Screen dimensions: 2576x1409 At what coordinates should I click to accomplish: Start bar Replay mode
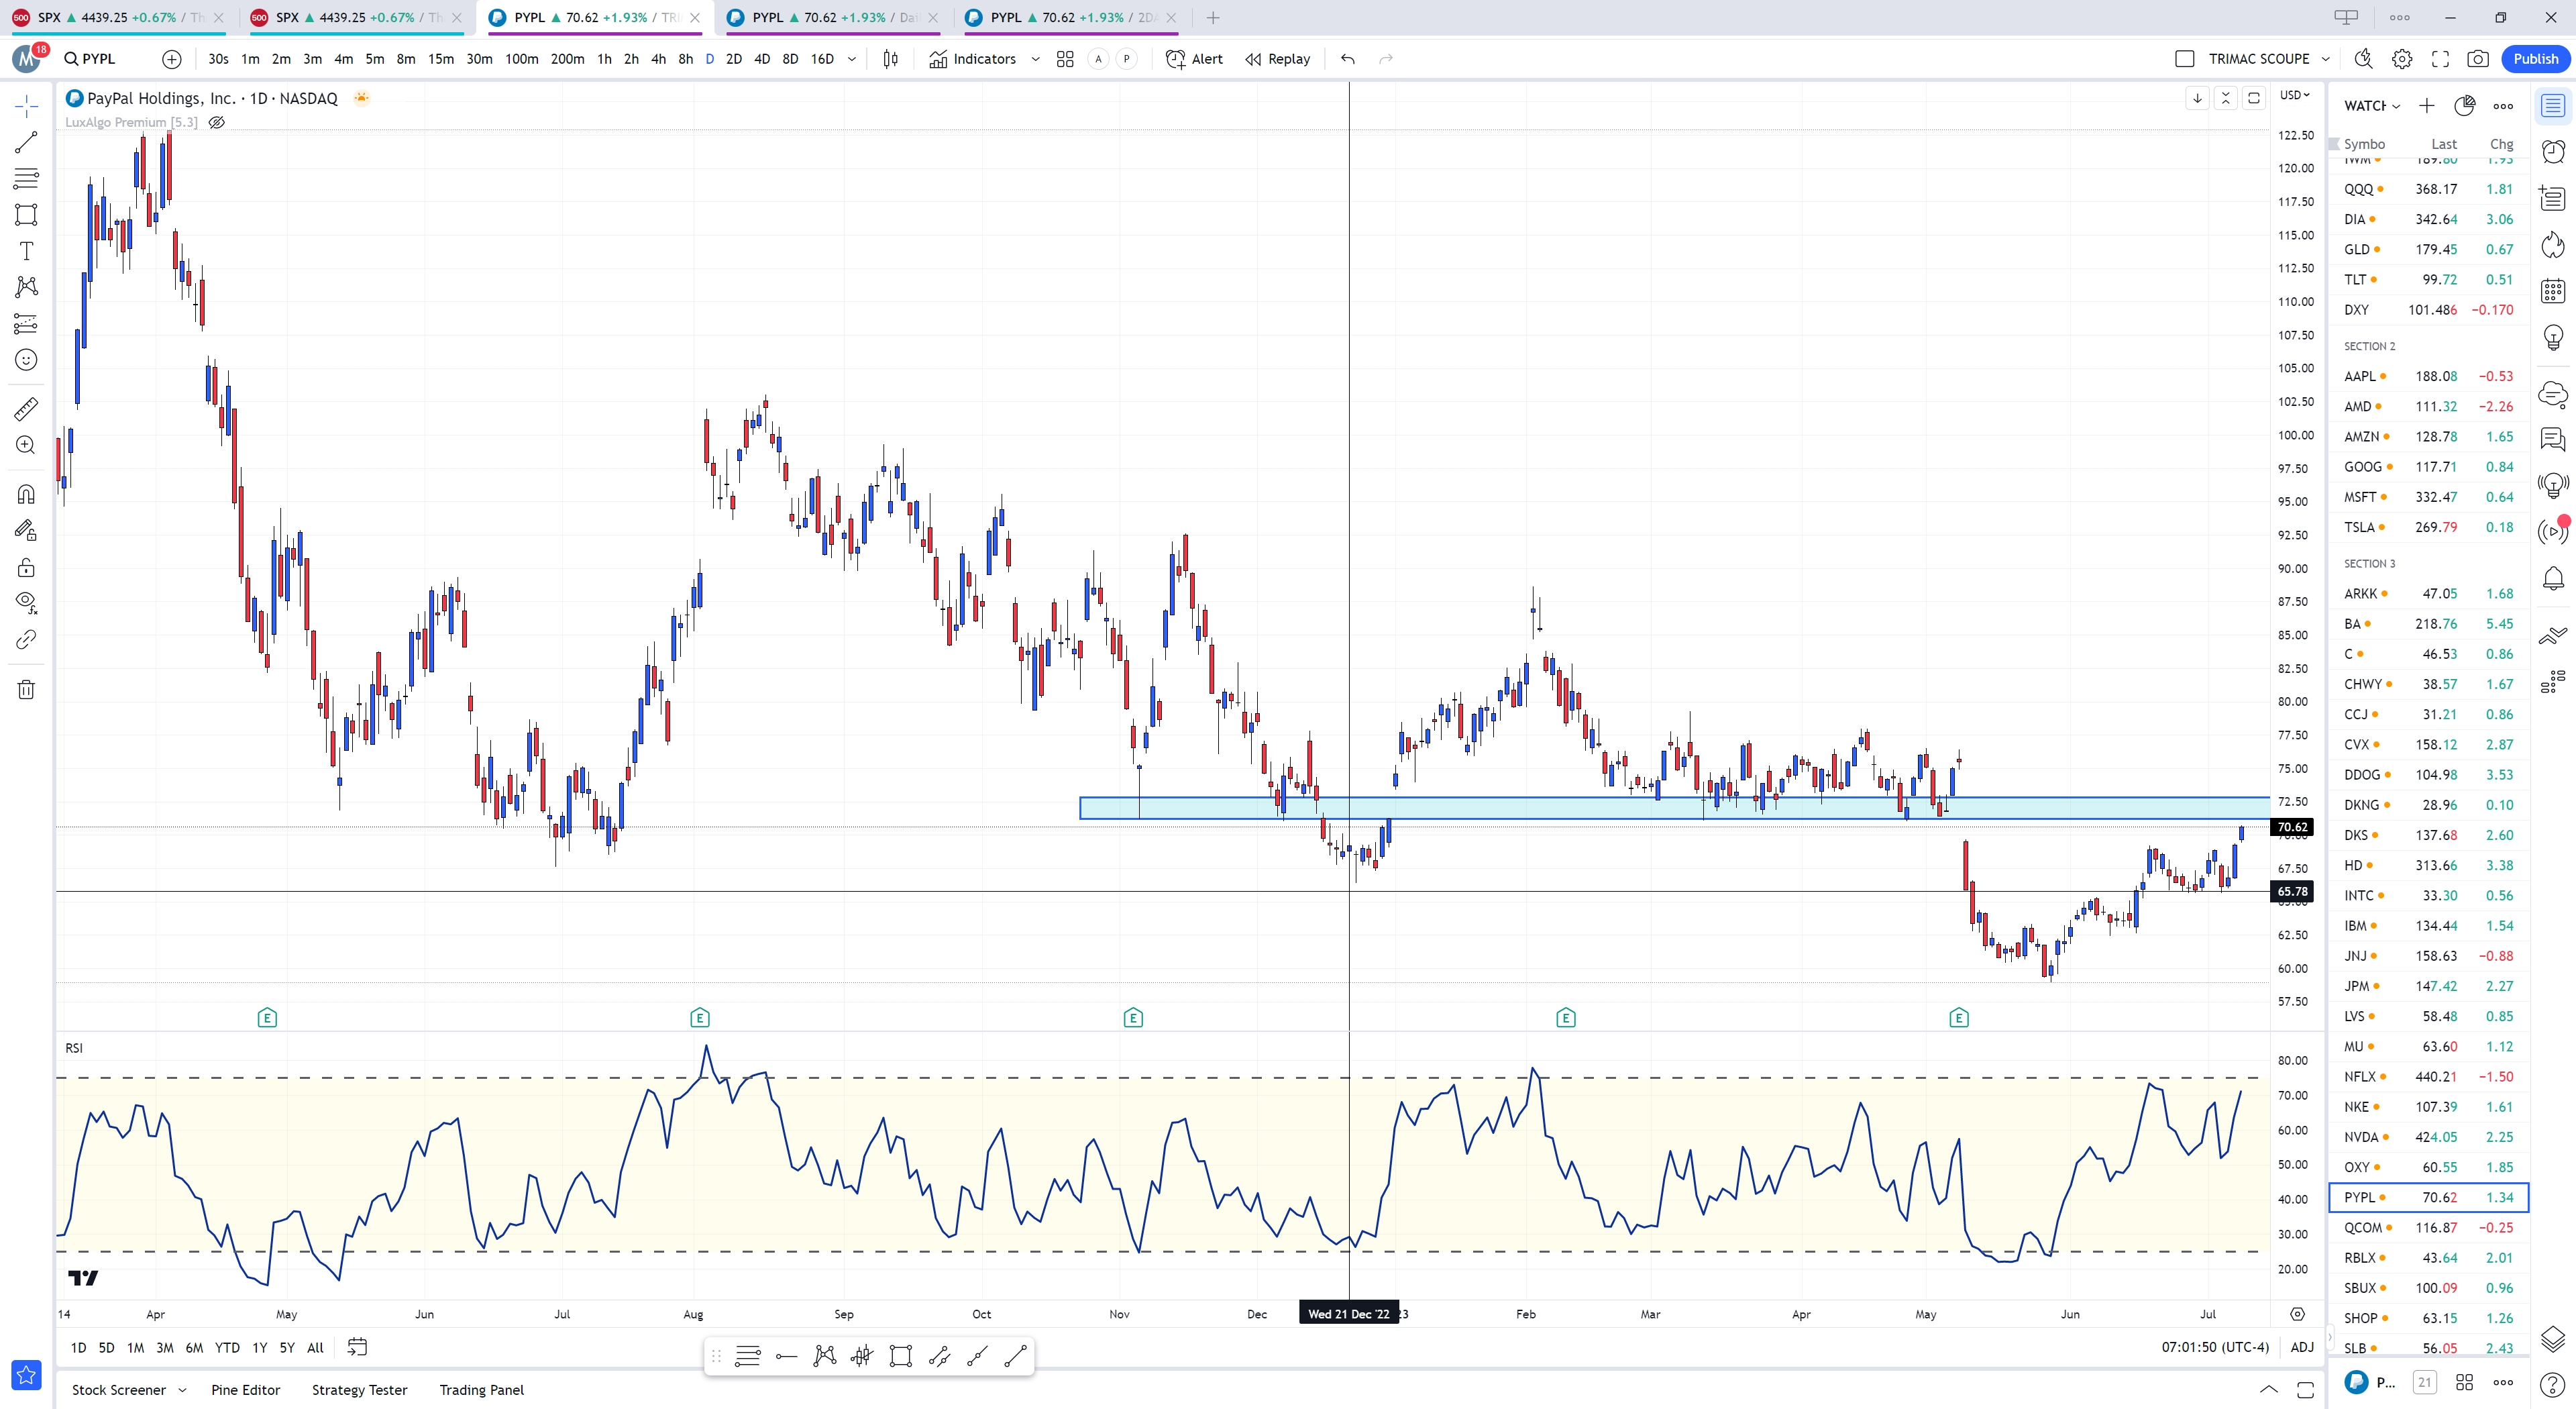(x=1278, y=59)
